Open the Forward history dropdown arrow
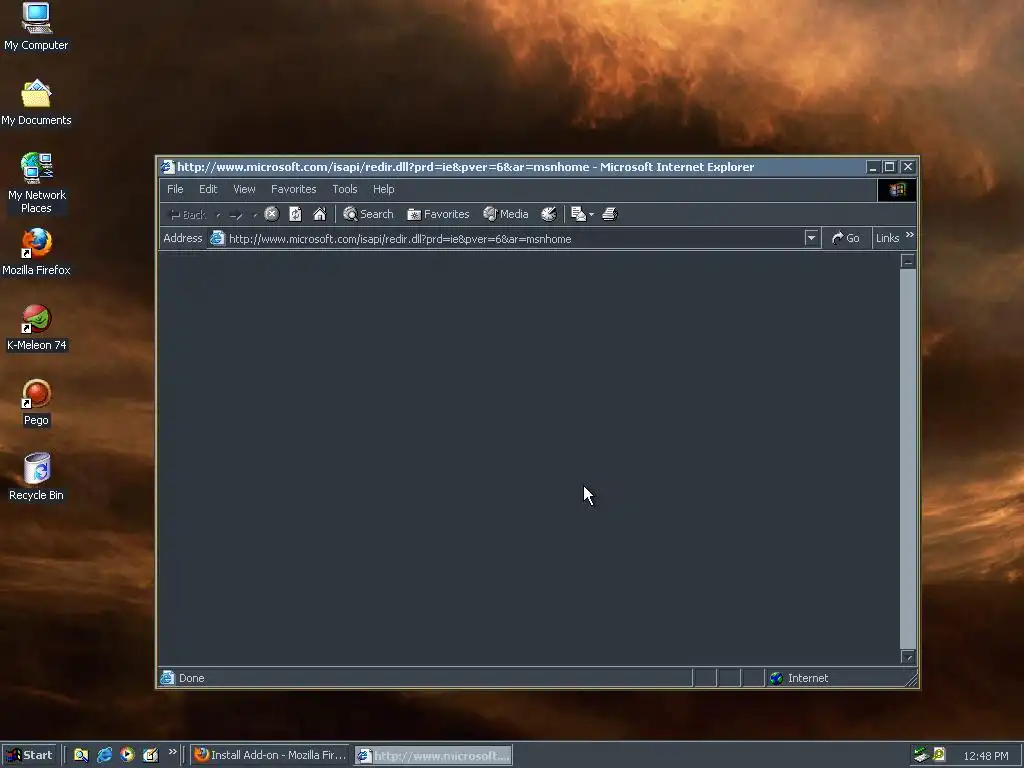The width and height of the screenshot is (1024, 768). click(255, 215)
